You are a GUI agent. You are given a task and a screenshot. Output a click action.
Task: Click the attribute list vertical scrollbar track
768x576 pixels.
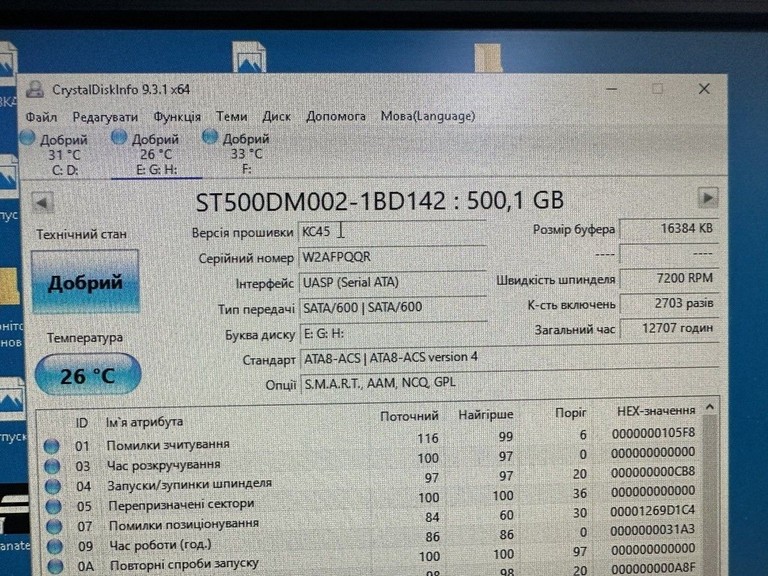click(x=710, y=495)
